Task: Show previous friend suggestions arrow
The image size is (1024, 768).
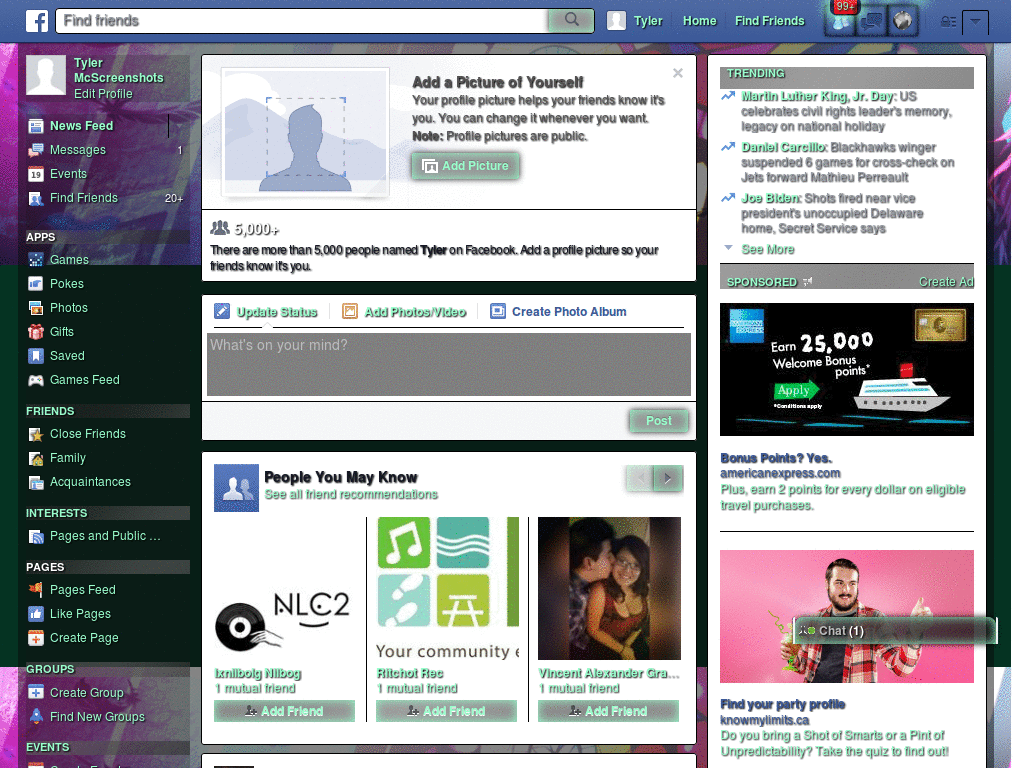Action: 640,478
